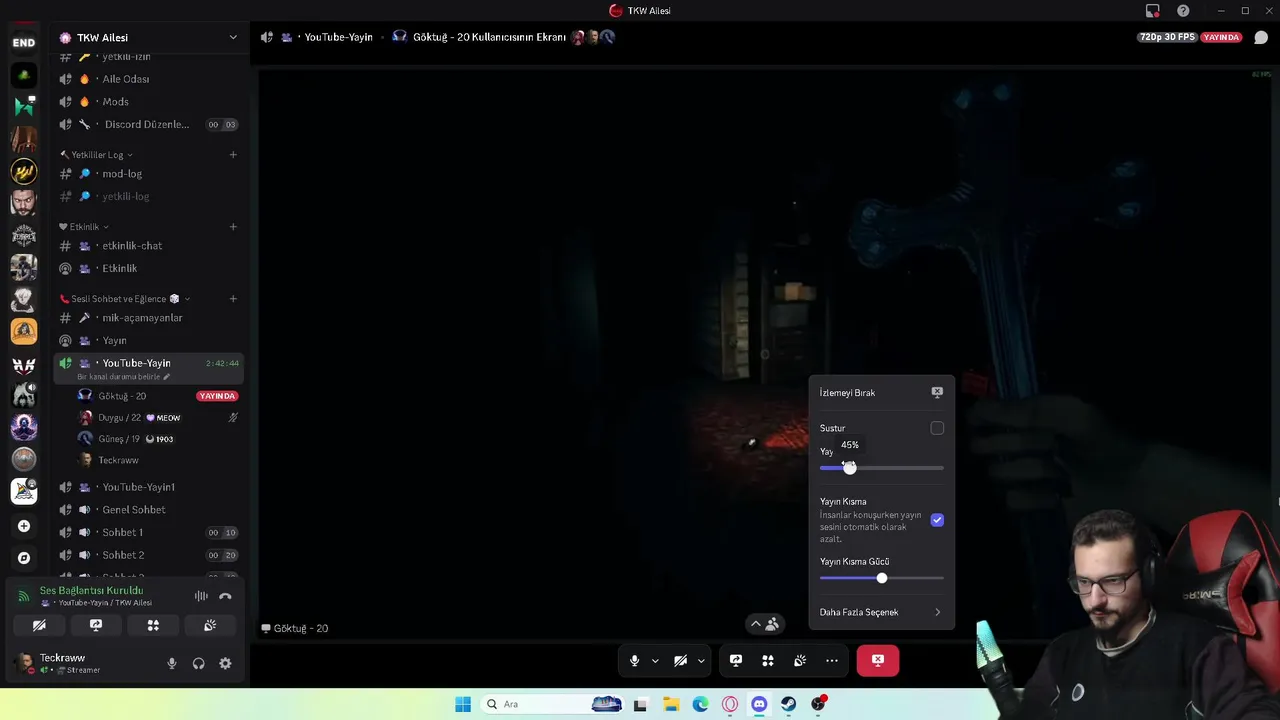
Task: Click Add a Server plus icon
Action: 24,526
